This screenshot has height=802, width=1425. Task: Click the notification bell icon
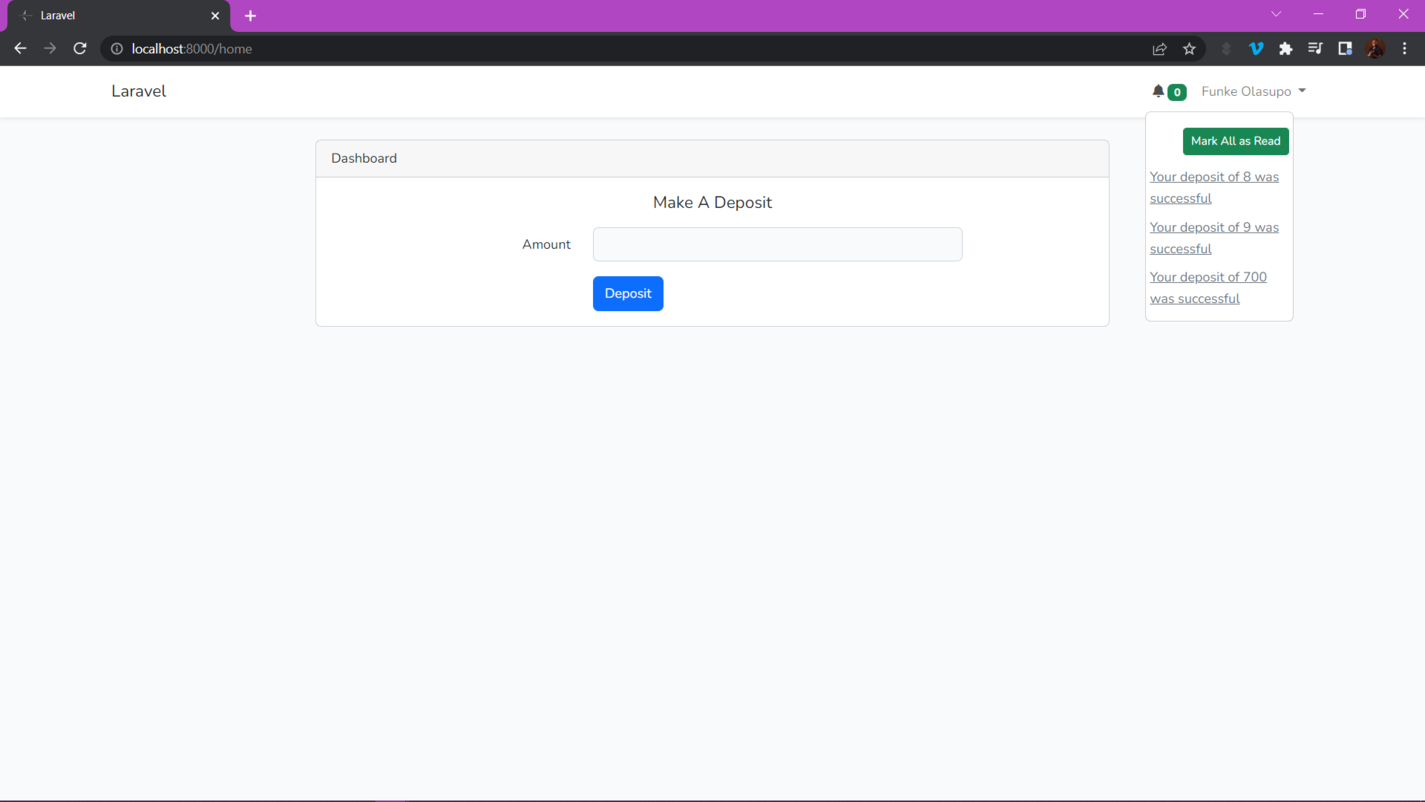1158,91
